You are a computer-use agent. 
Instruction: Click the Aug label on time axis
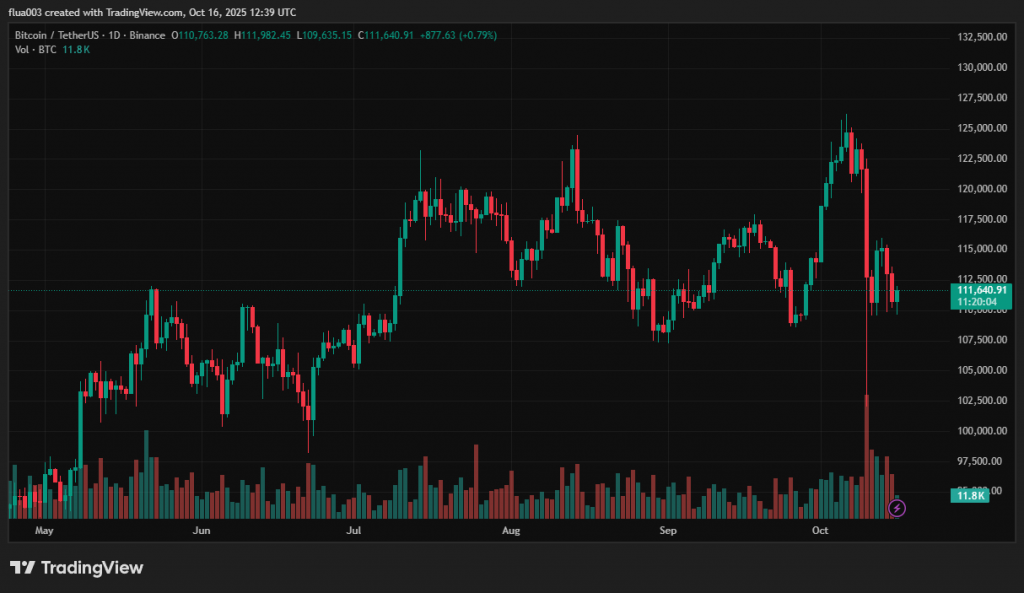pyautogui.click(x=511, y=530)
